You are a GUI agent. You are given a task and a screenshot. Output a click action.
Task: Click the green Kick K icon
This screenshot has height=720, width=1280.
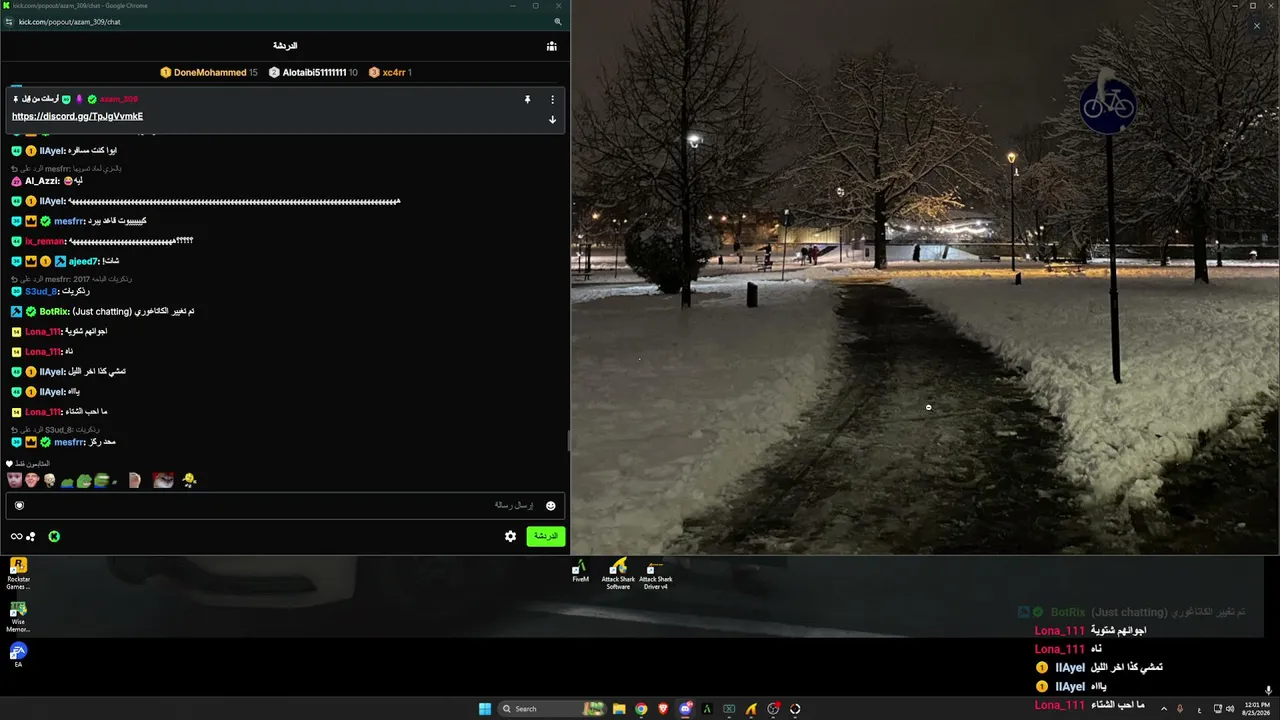54,537
